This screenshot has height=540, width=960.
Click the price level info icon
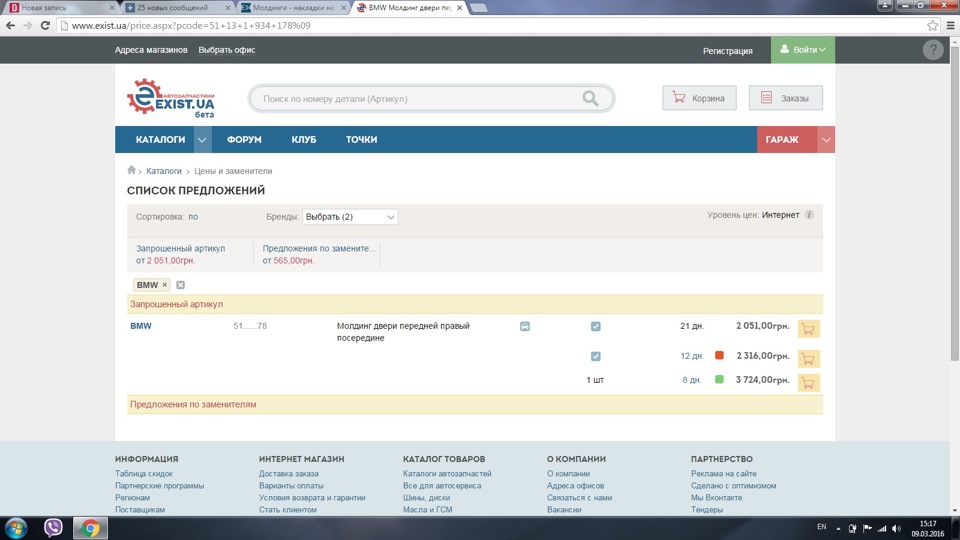809,215
